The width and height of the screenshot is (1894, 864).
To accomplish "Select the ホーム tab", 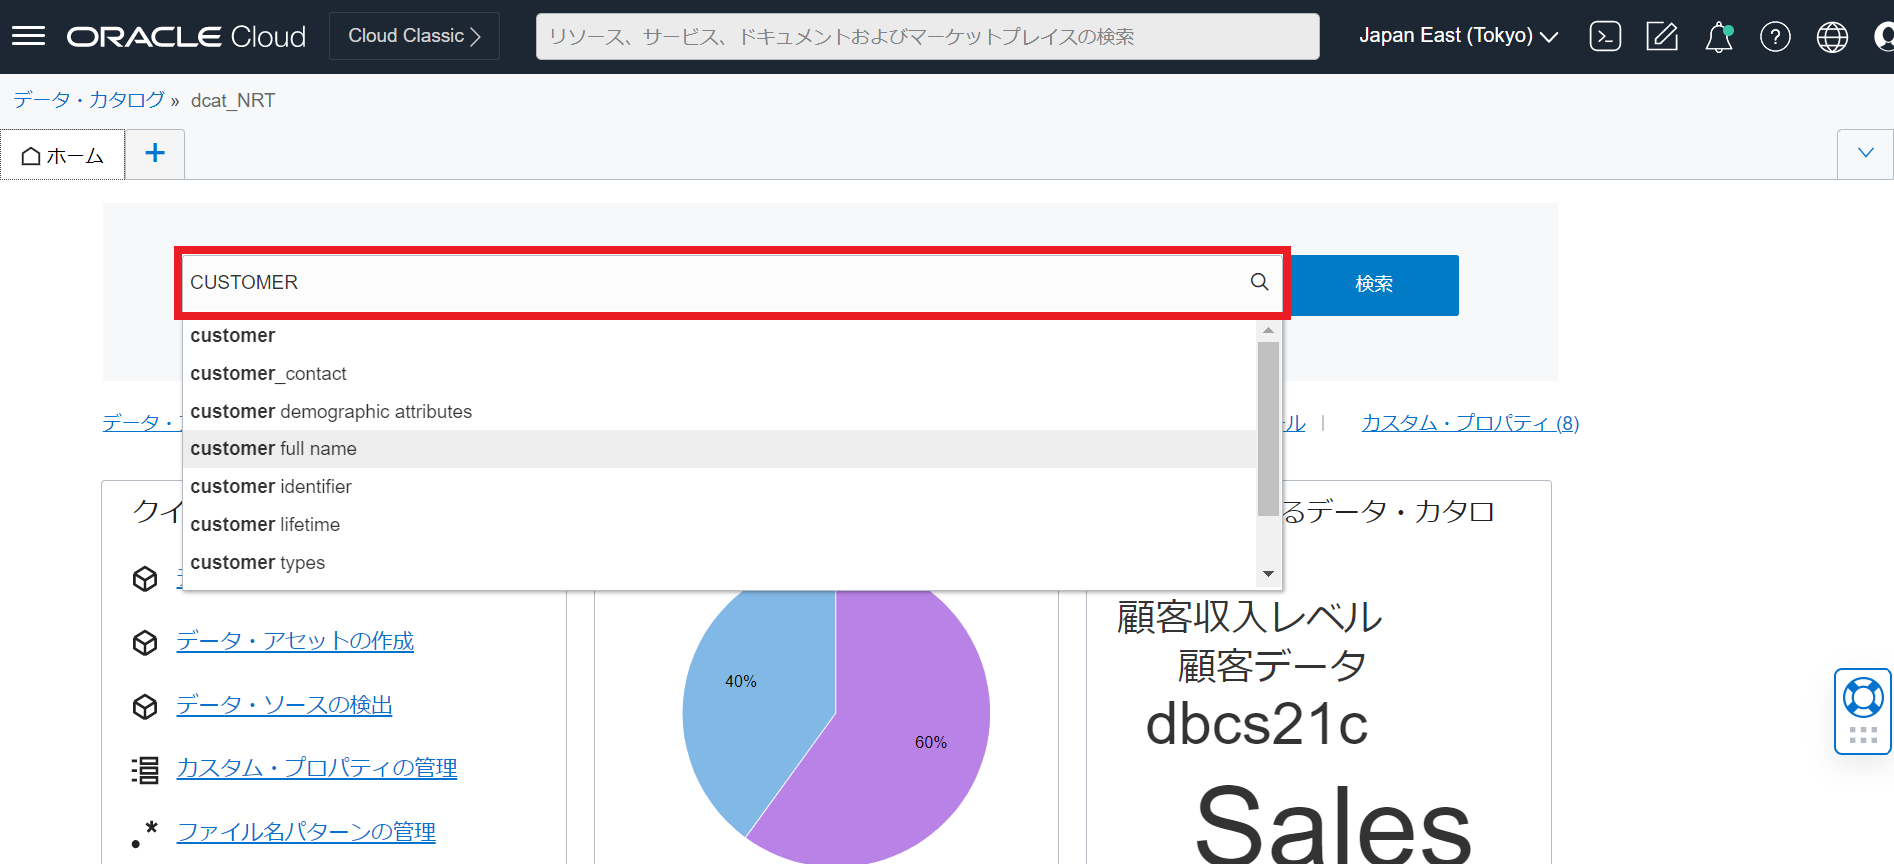I will click(x=63, y=156).
